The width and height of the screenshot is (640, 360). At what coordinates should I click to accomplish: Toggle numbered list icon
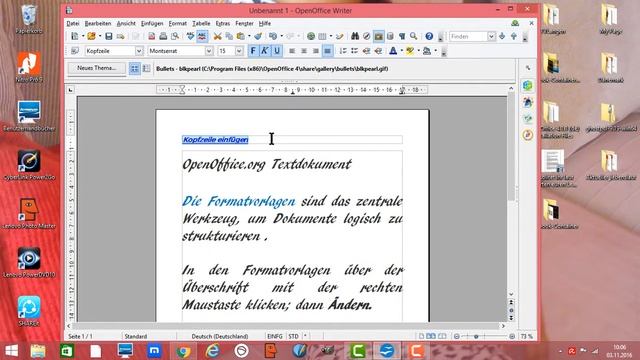point(343,51)
